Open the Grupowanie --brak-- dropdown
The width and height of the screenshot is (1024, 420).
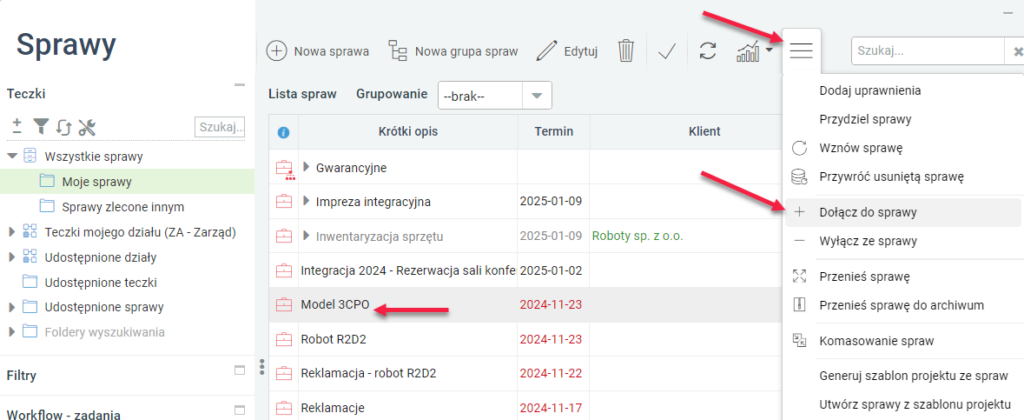tap(537, 96)
